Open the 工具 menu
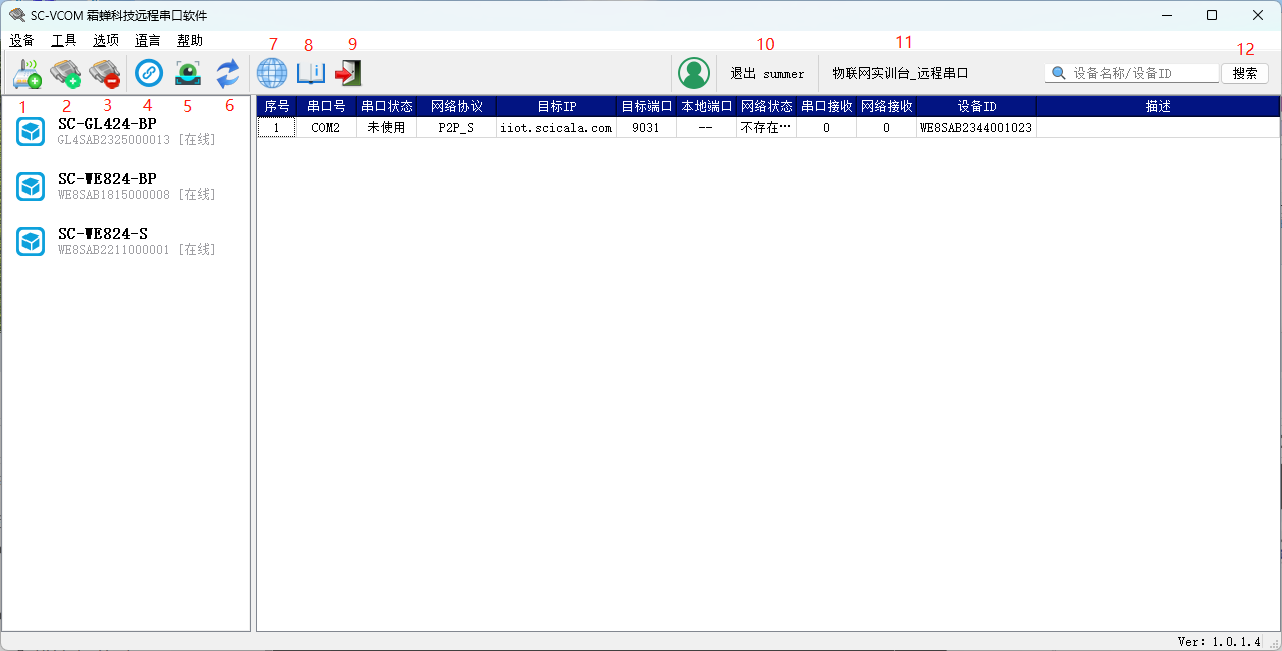Image resolution: width=1282 pixels, height=651 pixels. click(x=64, y=41)
